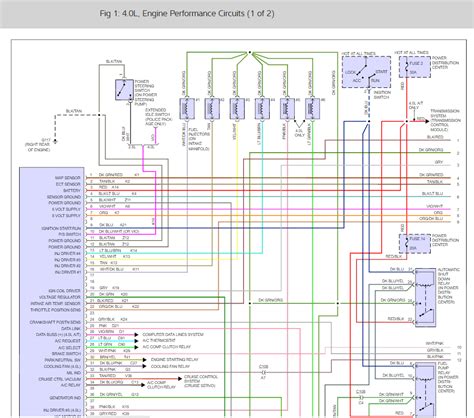Click the A/C THERMOSTAT destination text
Screen dimensions: 474x418
(159, 341)
